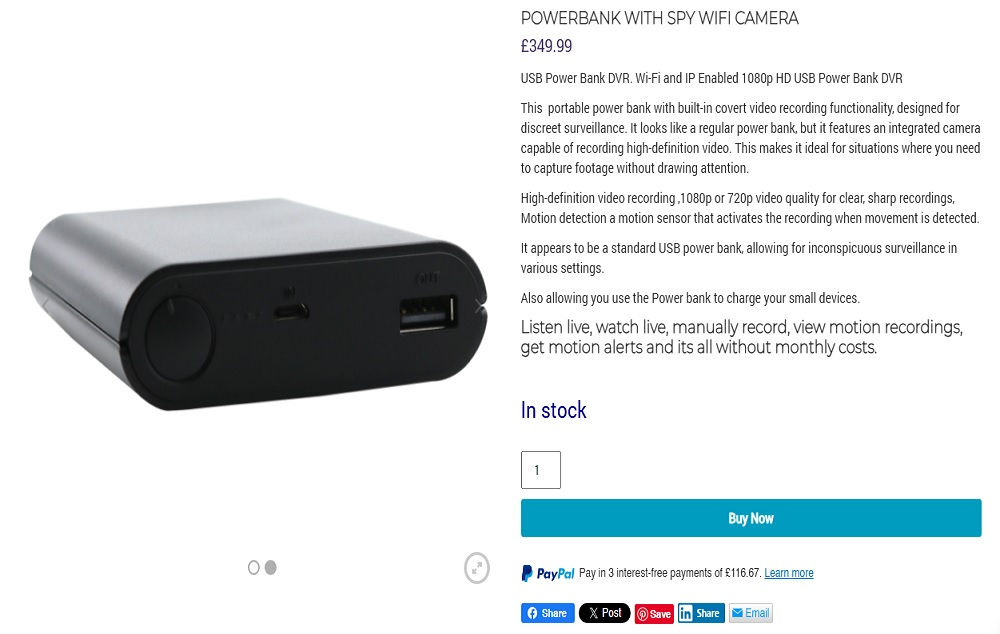Show previous product image via left arrow
This screenshot has width=1000, height=634.
pyautogui.click(x=46, y=306)
